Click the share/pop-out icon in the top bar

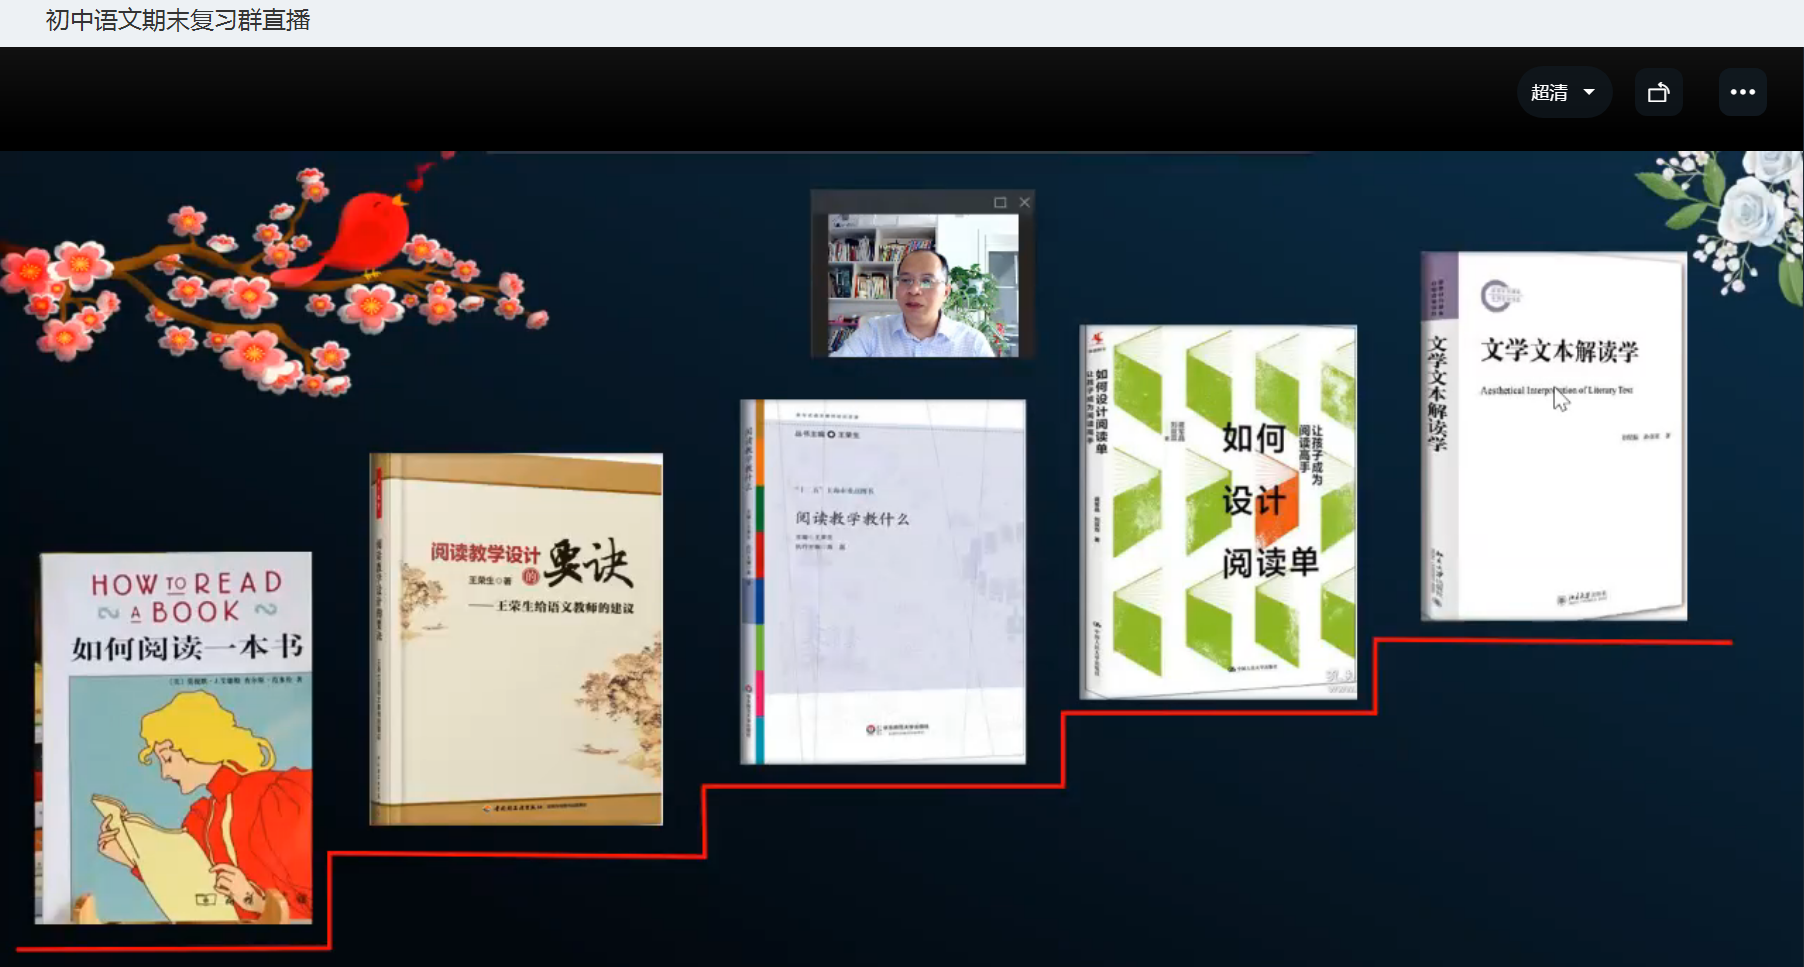1659,93
